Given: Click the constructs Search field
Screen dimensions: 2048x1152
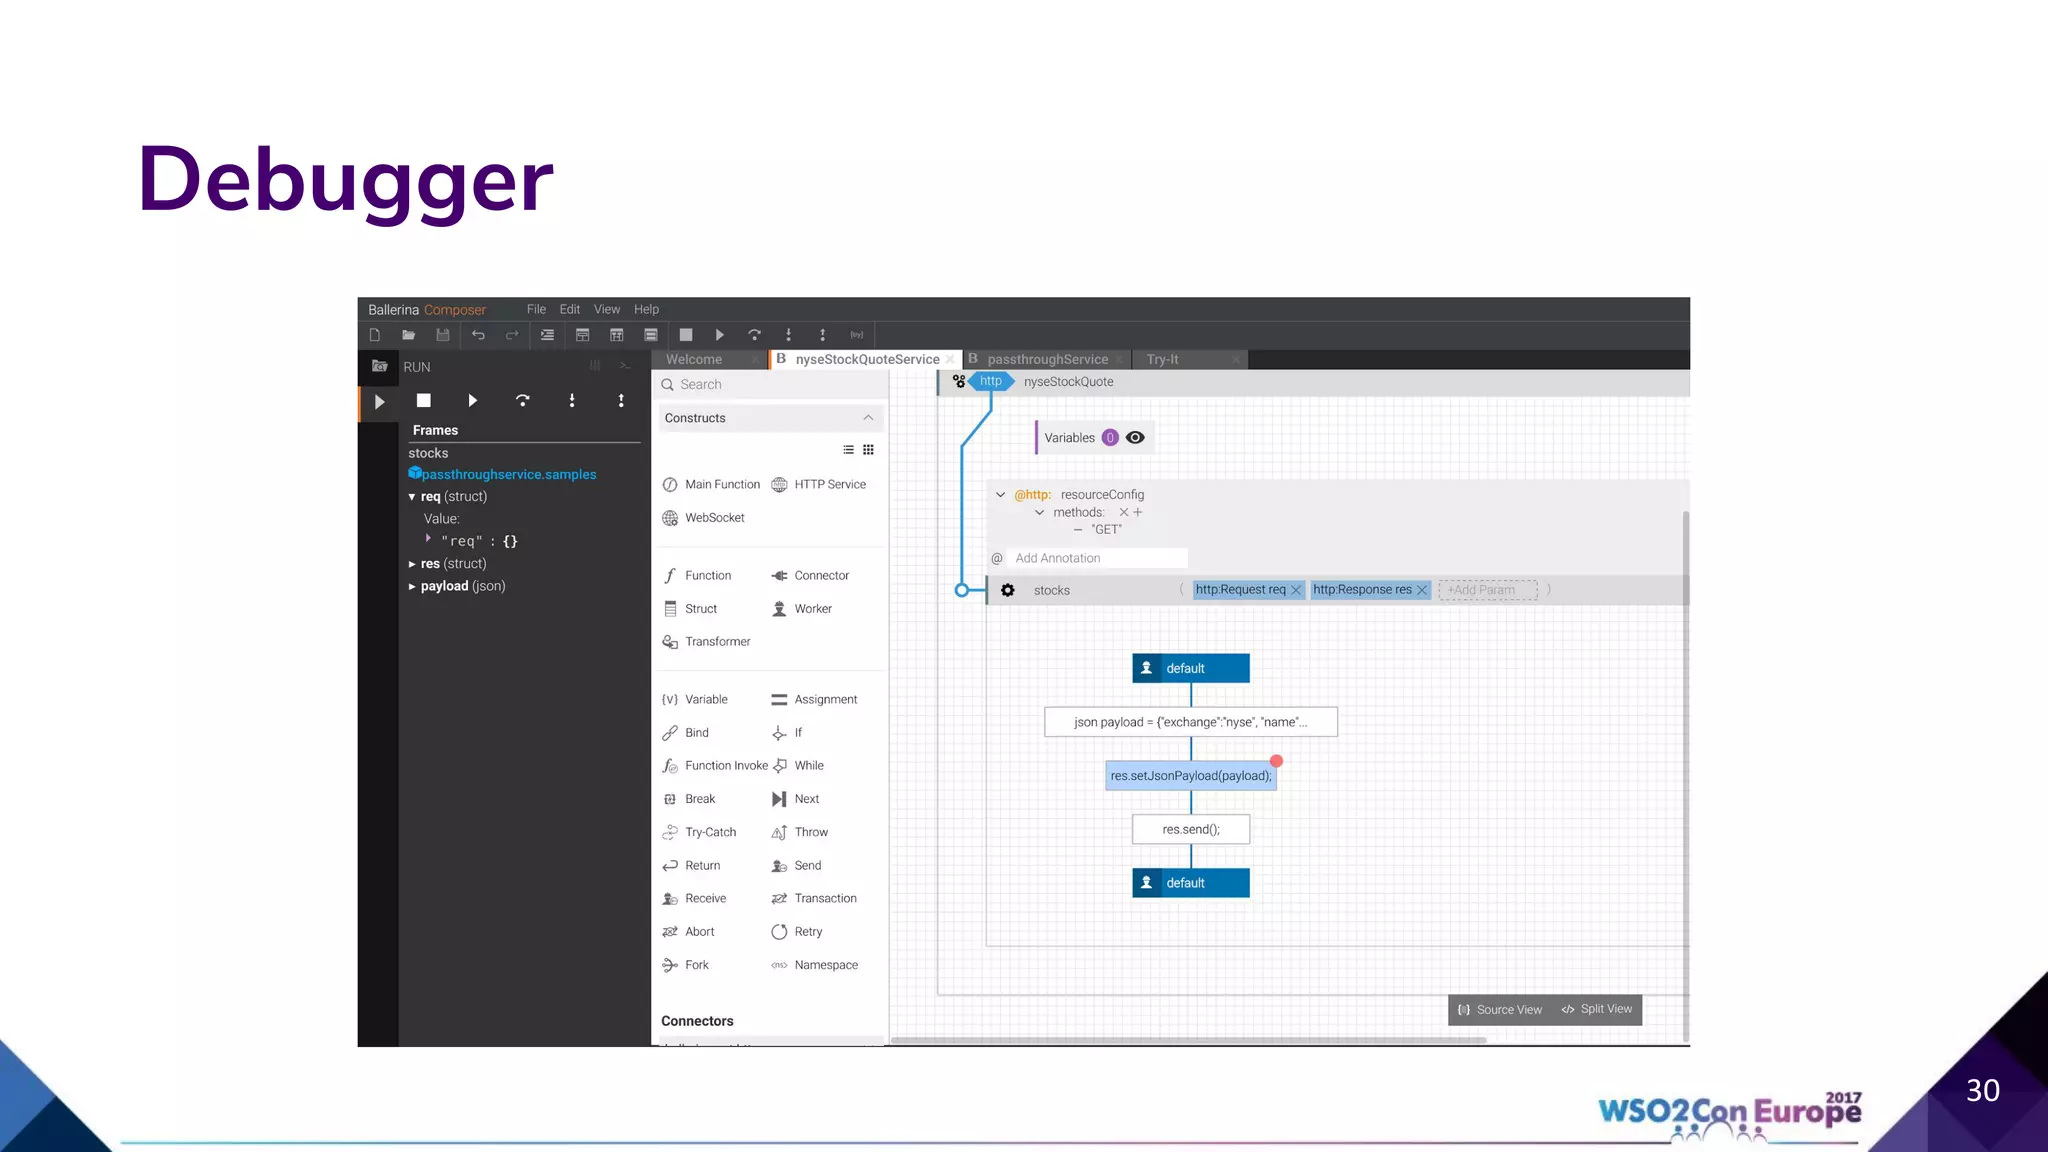Looking at the screenshot, I should coord(770,384).
